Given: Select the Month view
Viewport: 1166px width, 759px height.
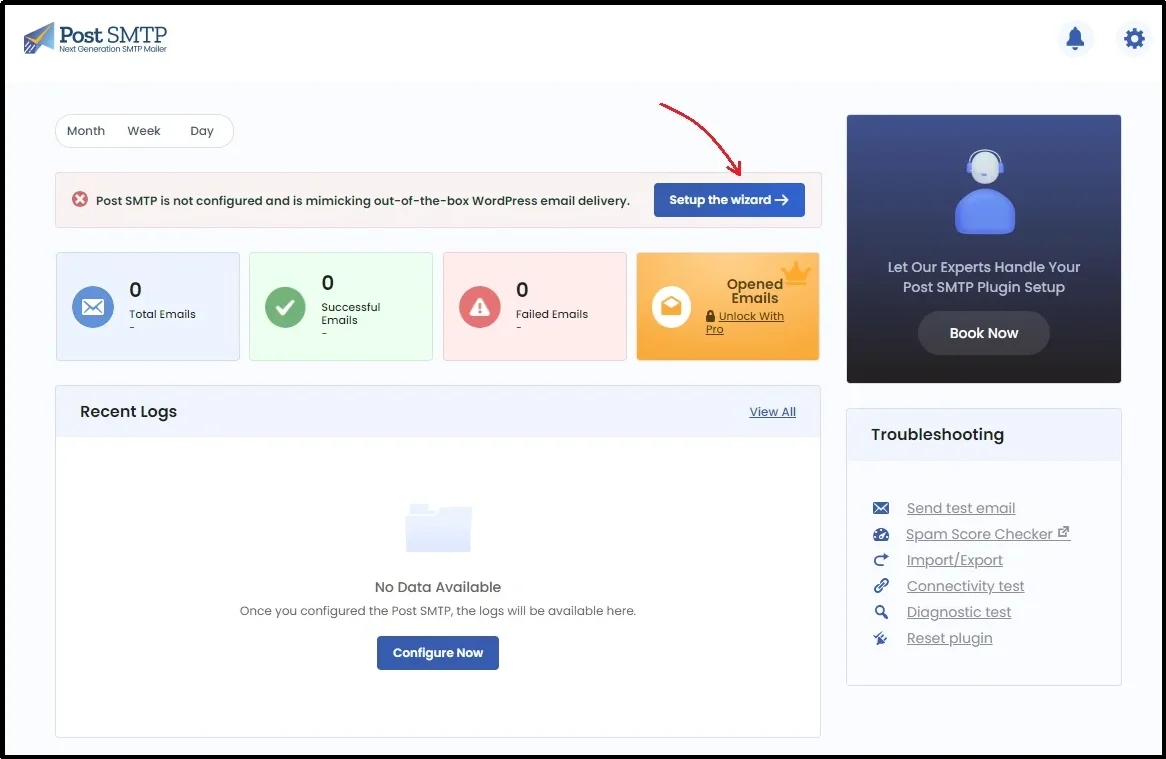Looking at the screenshot, I should coord(85,130).
